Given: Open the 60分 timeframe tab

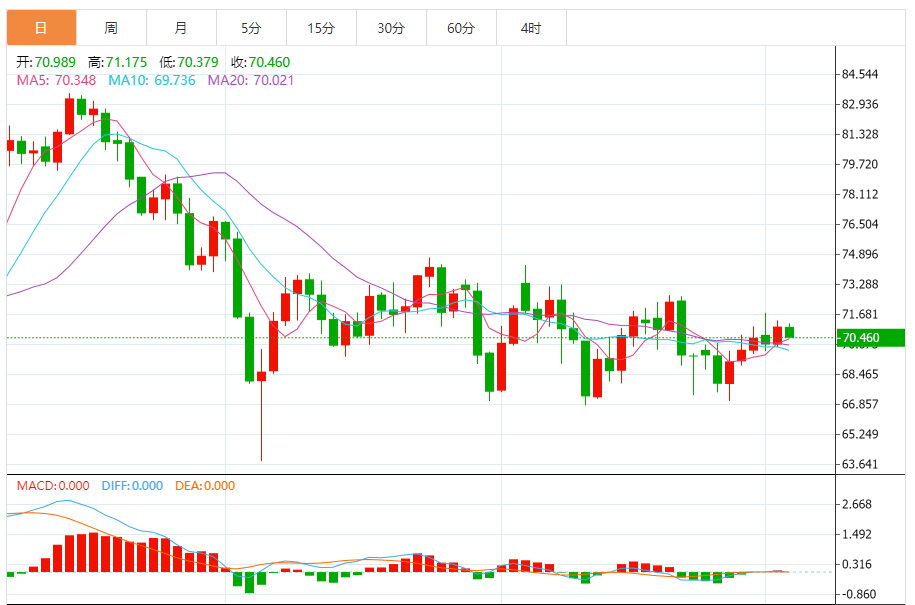Looking at the screenshot, I should pyautogui.click(x=461, y=27).
